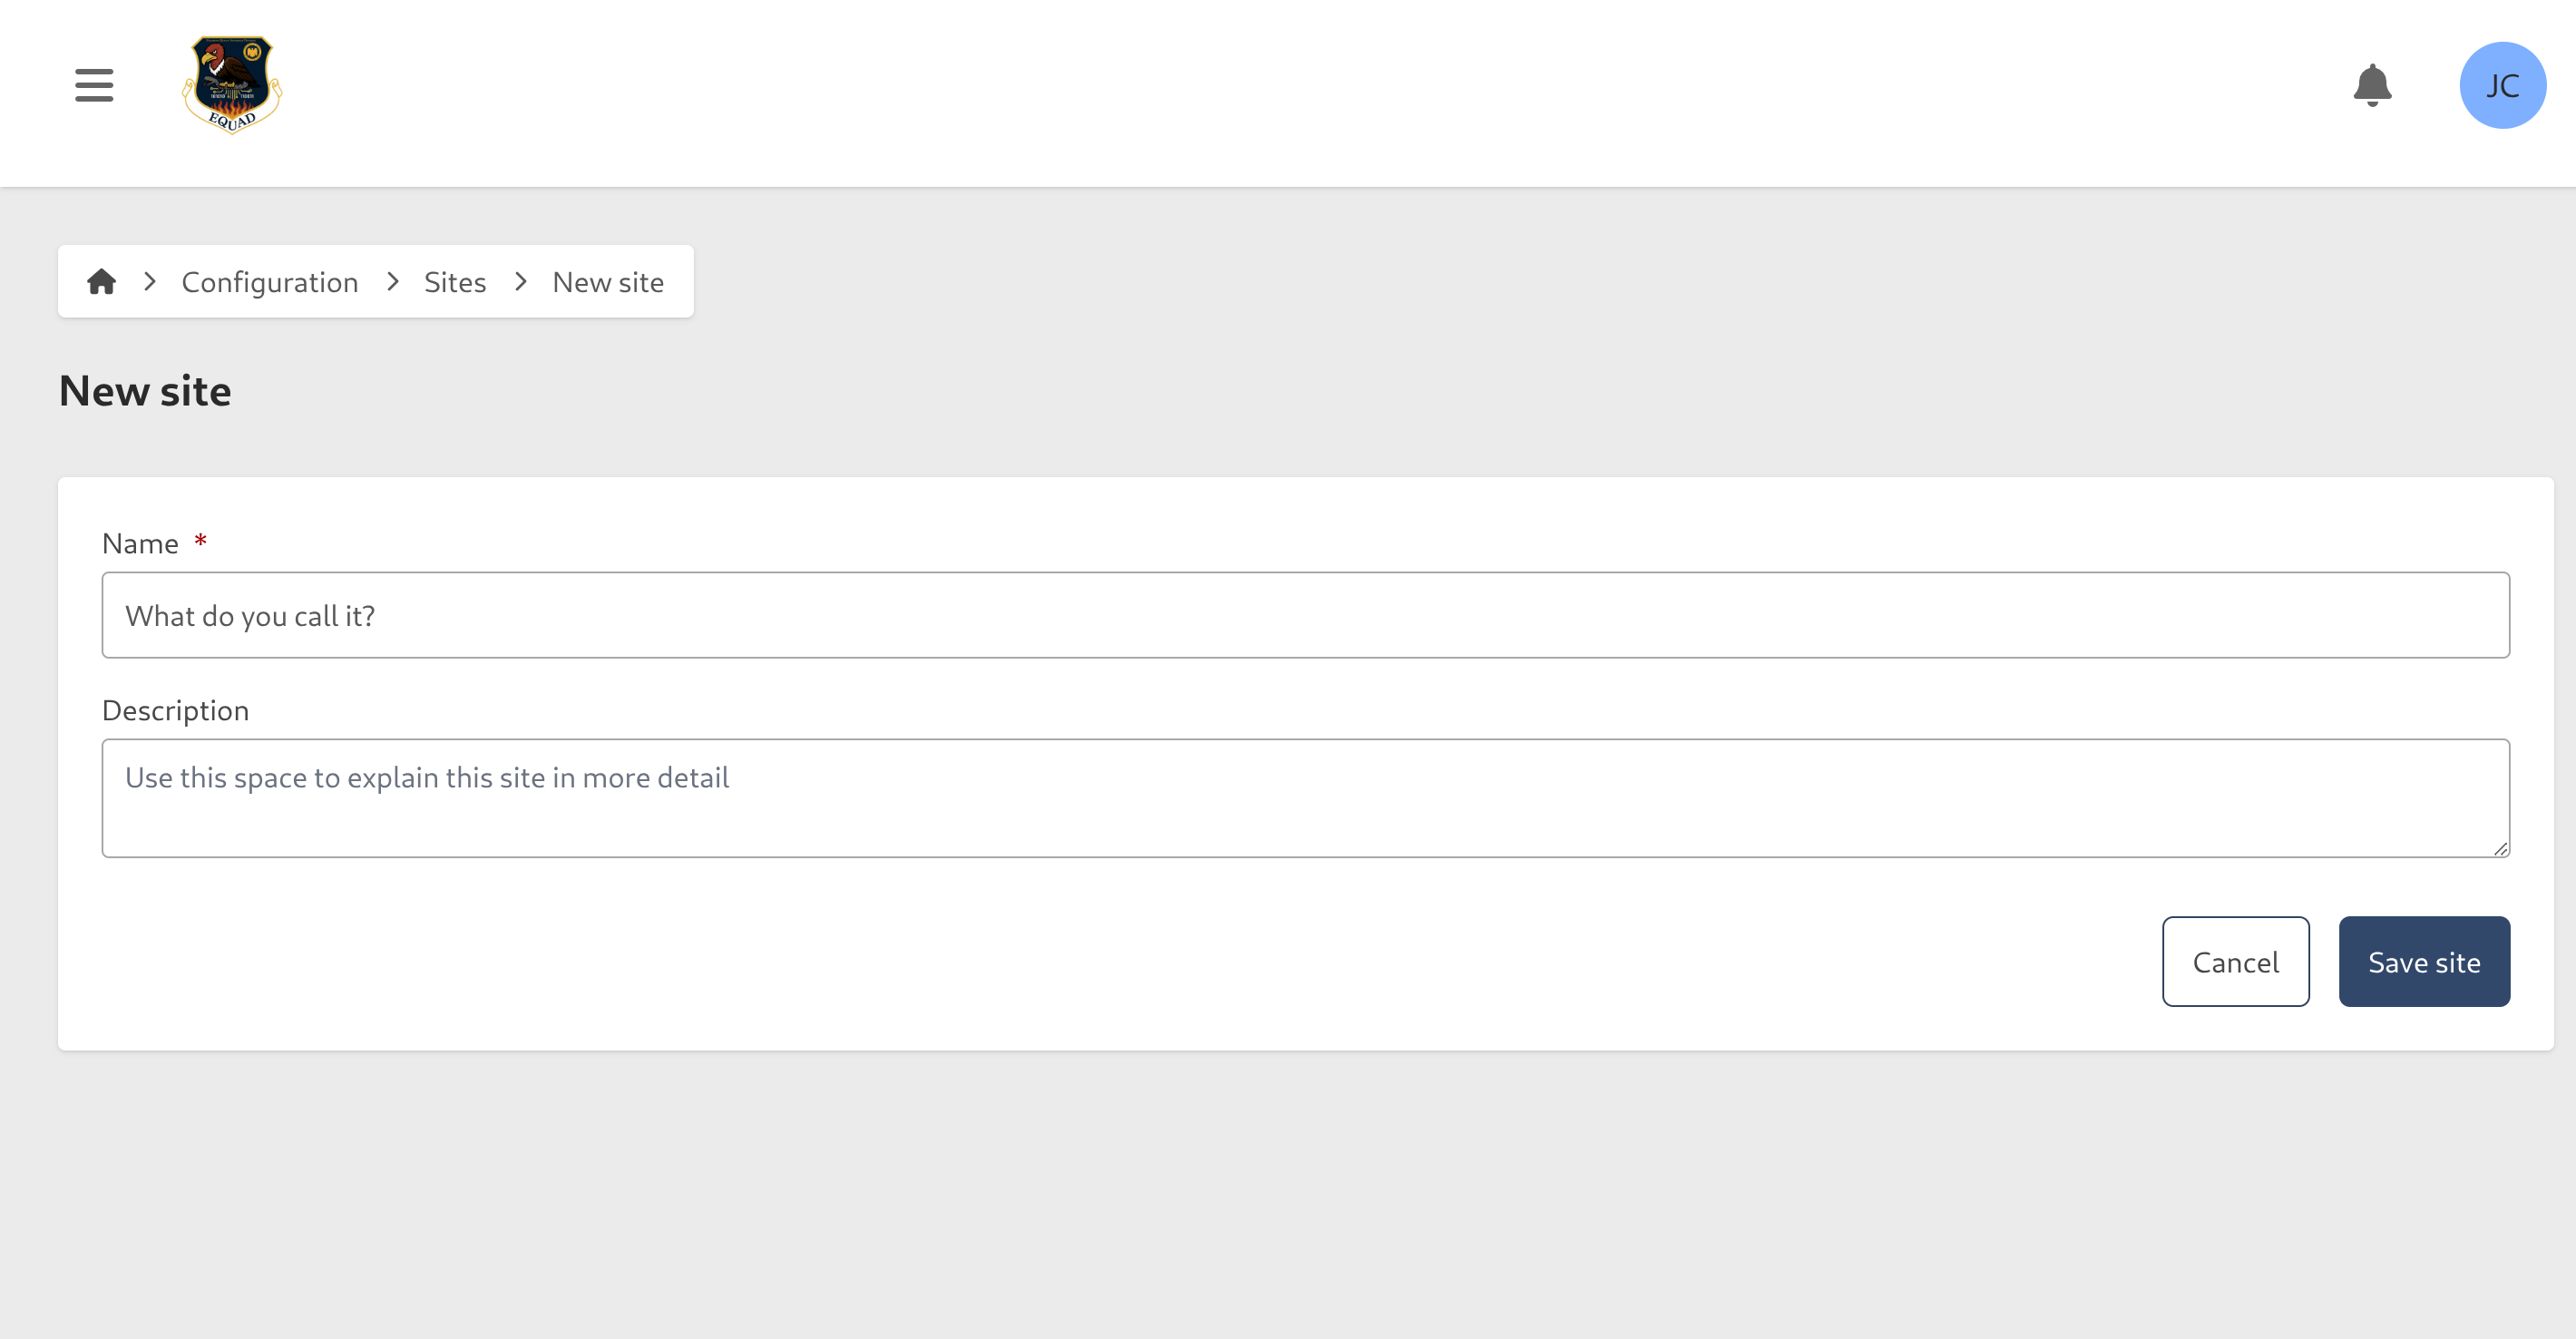Click the red asterisk beside Name
This screenshot has height=1339, width=2576.
point(200,541)
